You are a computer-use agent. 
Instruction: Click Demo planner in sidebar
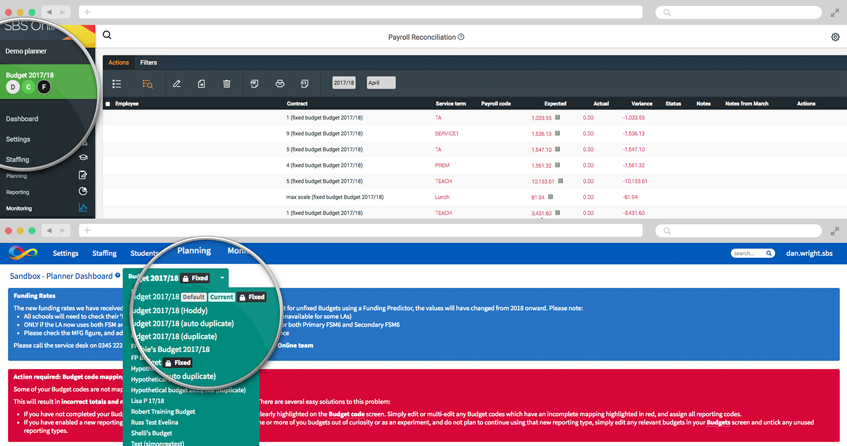click(26, 51)
